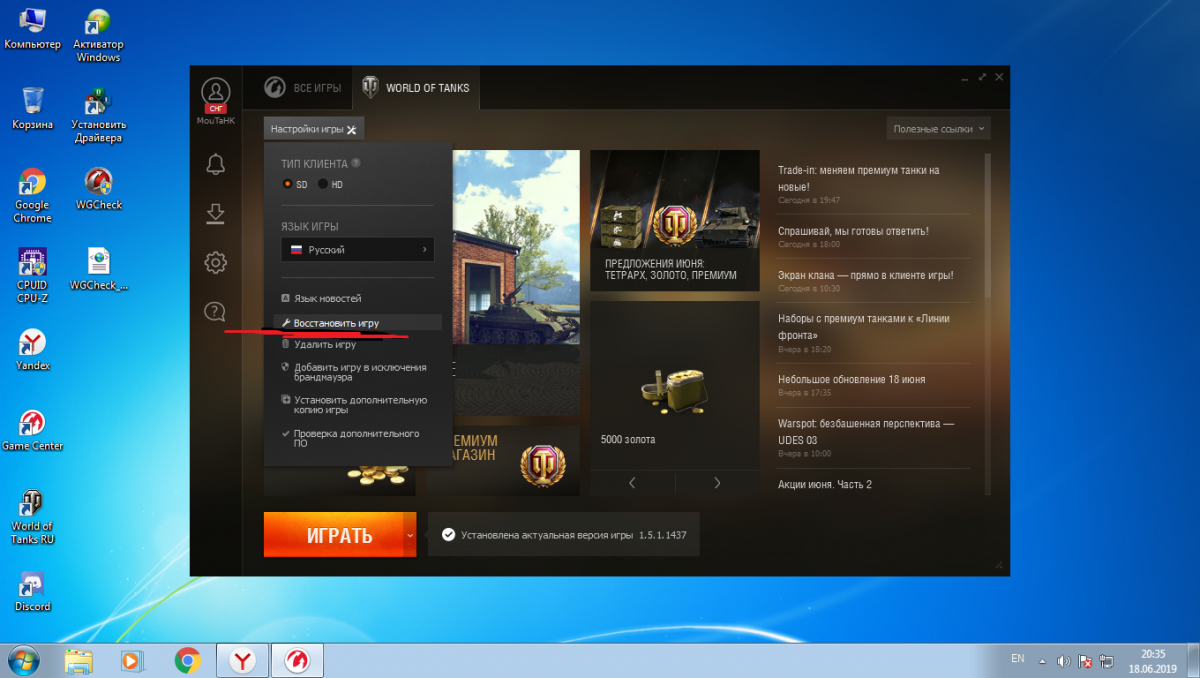This screenshot has height=678, width=1200.
Task: Open Google Chrome desktop shortcut
Action: pyautogui.click(x=32, y=194)
